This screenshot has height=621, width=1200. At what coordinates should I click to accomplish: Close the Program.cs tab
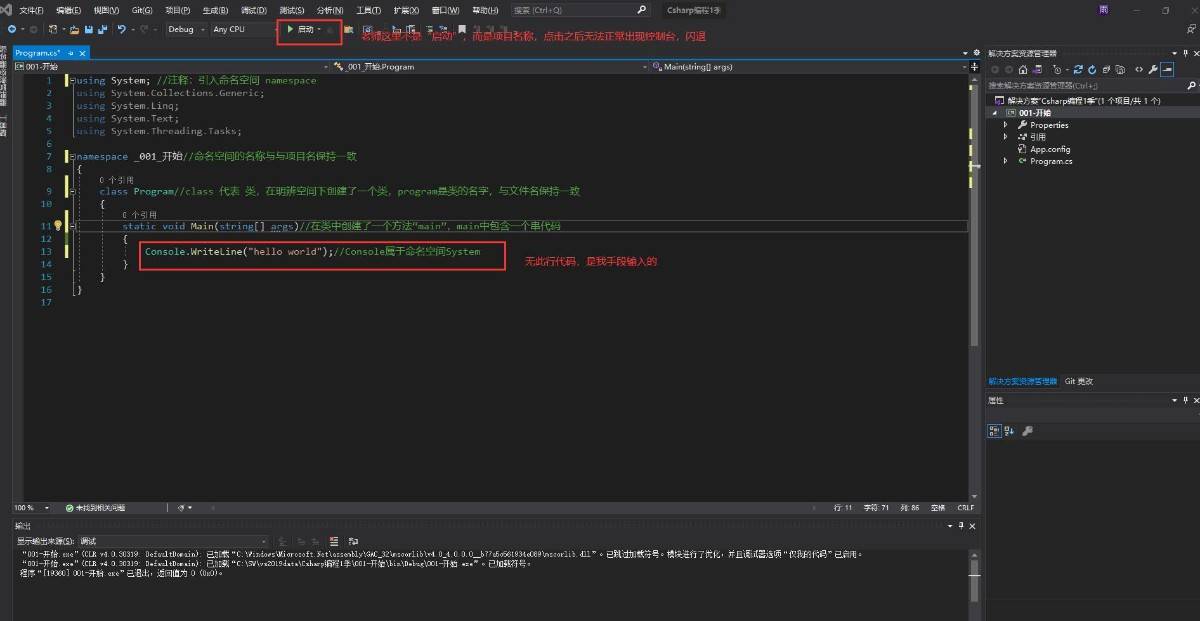(x=83, y=52)
